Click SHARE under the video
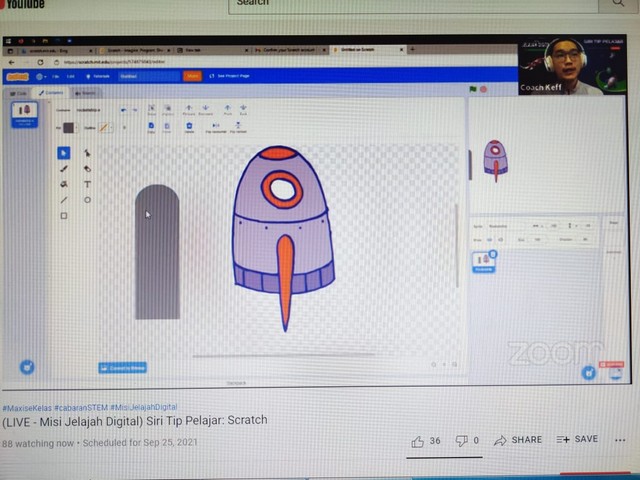The width and height of the screenshot is (640, 480). coord(520,440)
